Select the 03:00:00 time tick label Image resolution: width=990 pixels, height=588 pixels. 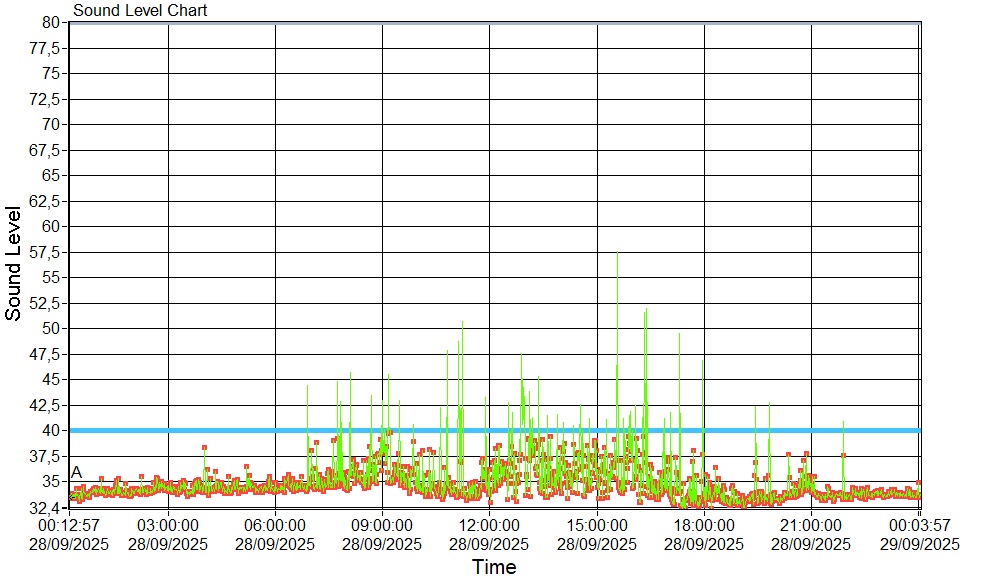click(168, 524)
